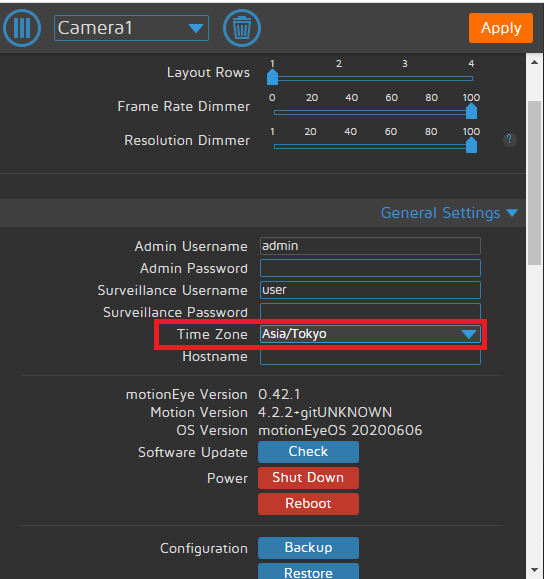
Task: Click the Configuration label
Action: pyautogui.click(x=203, y=548)
